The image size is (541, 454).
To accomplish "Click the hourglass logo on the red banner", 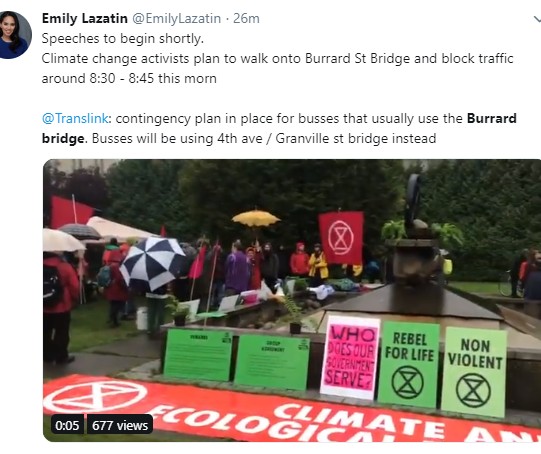I will pos(96,396).
